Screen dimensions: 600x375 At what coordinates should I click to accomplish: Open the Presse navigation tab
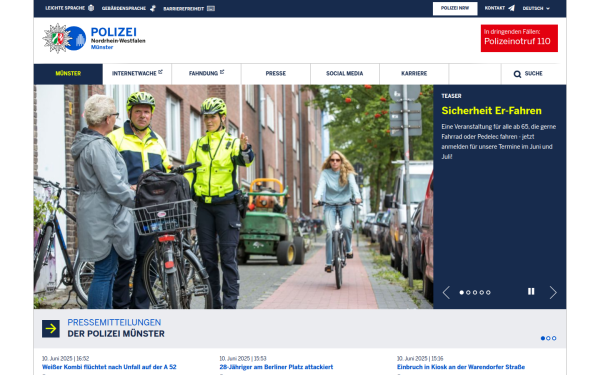click(x=276, y=73)
